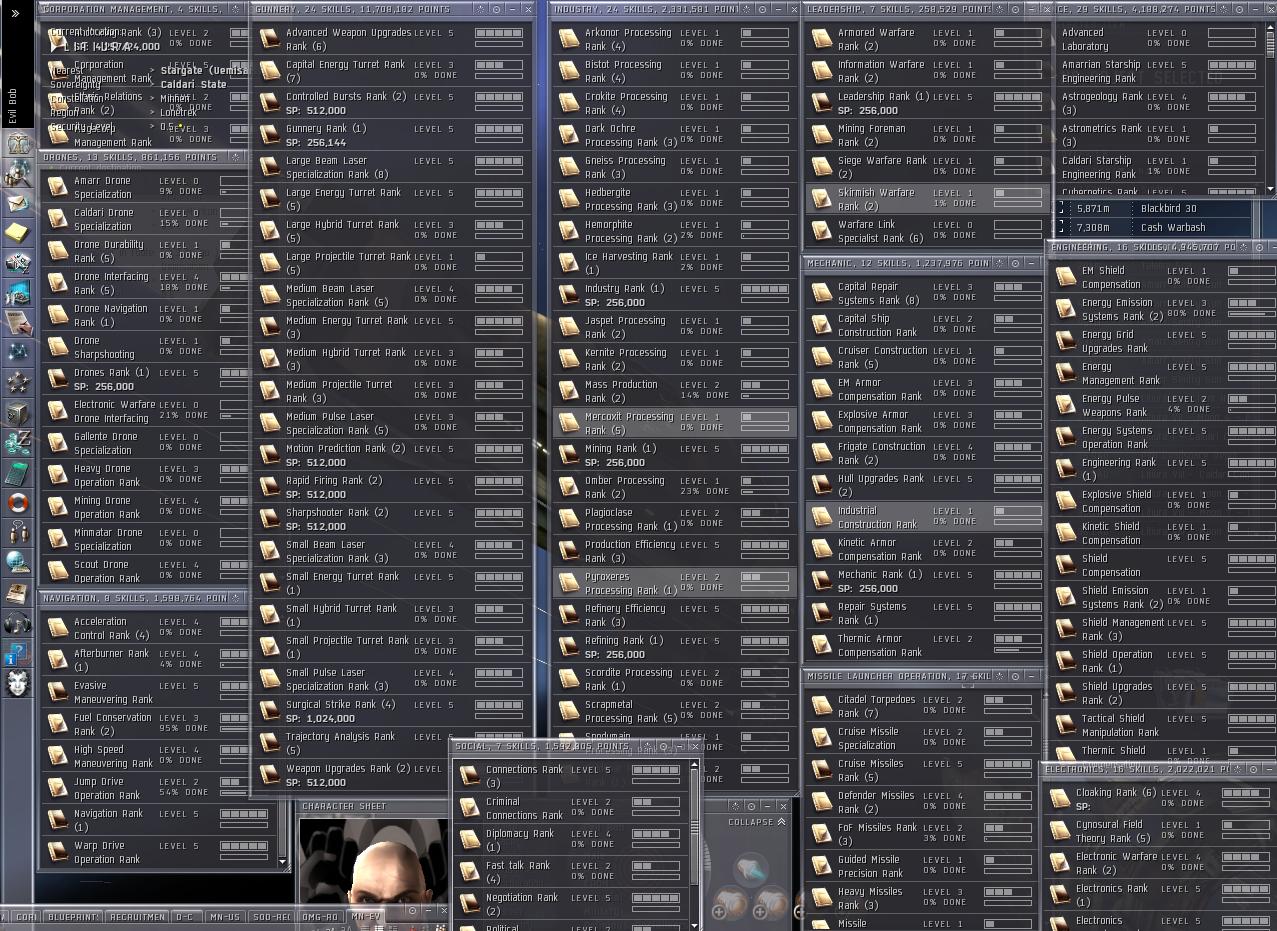Toggle the pin on the Engineering window header

[x=1243, y=247]
